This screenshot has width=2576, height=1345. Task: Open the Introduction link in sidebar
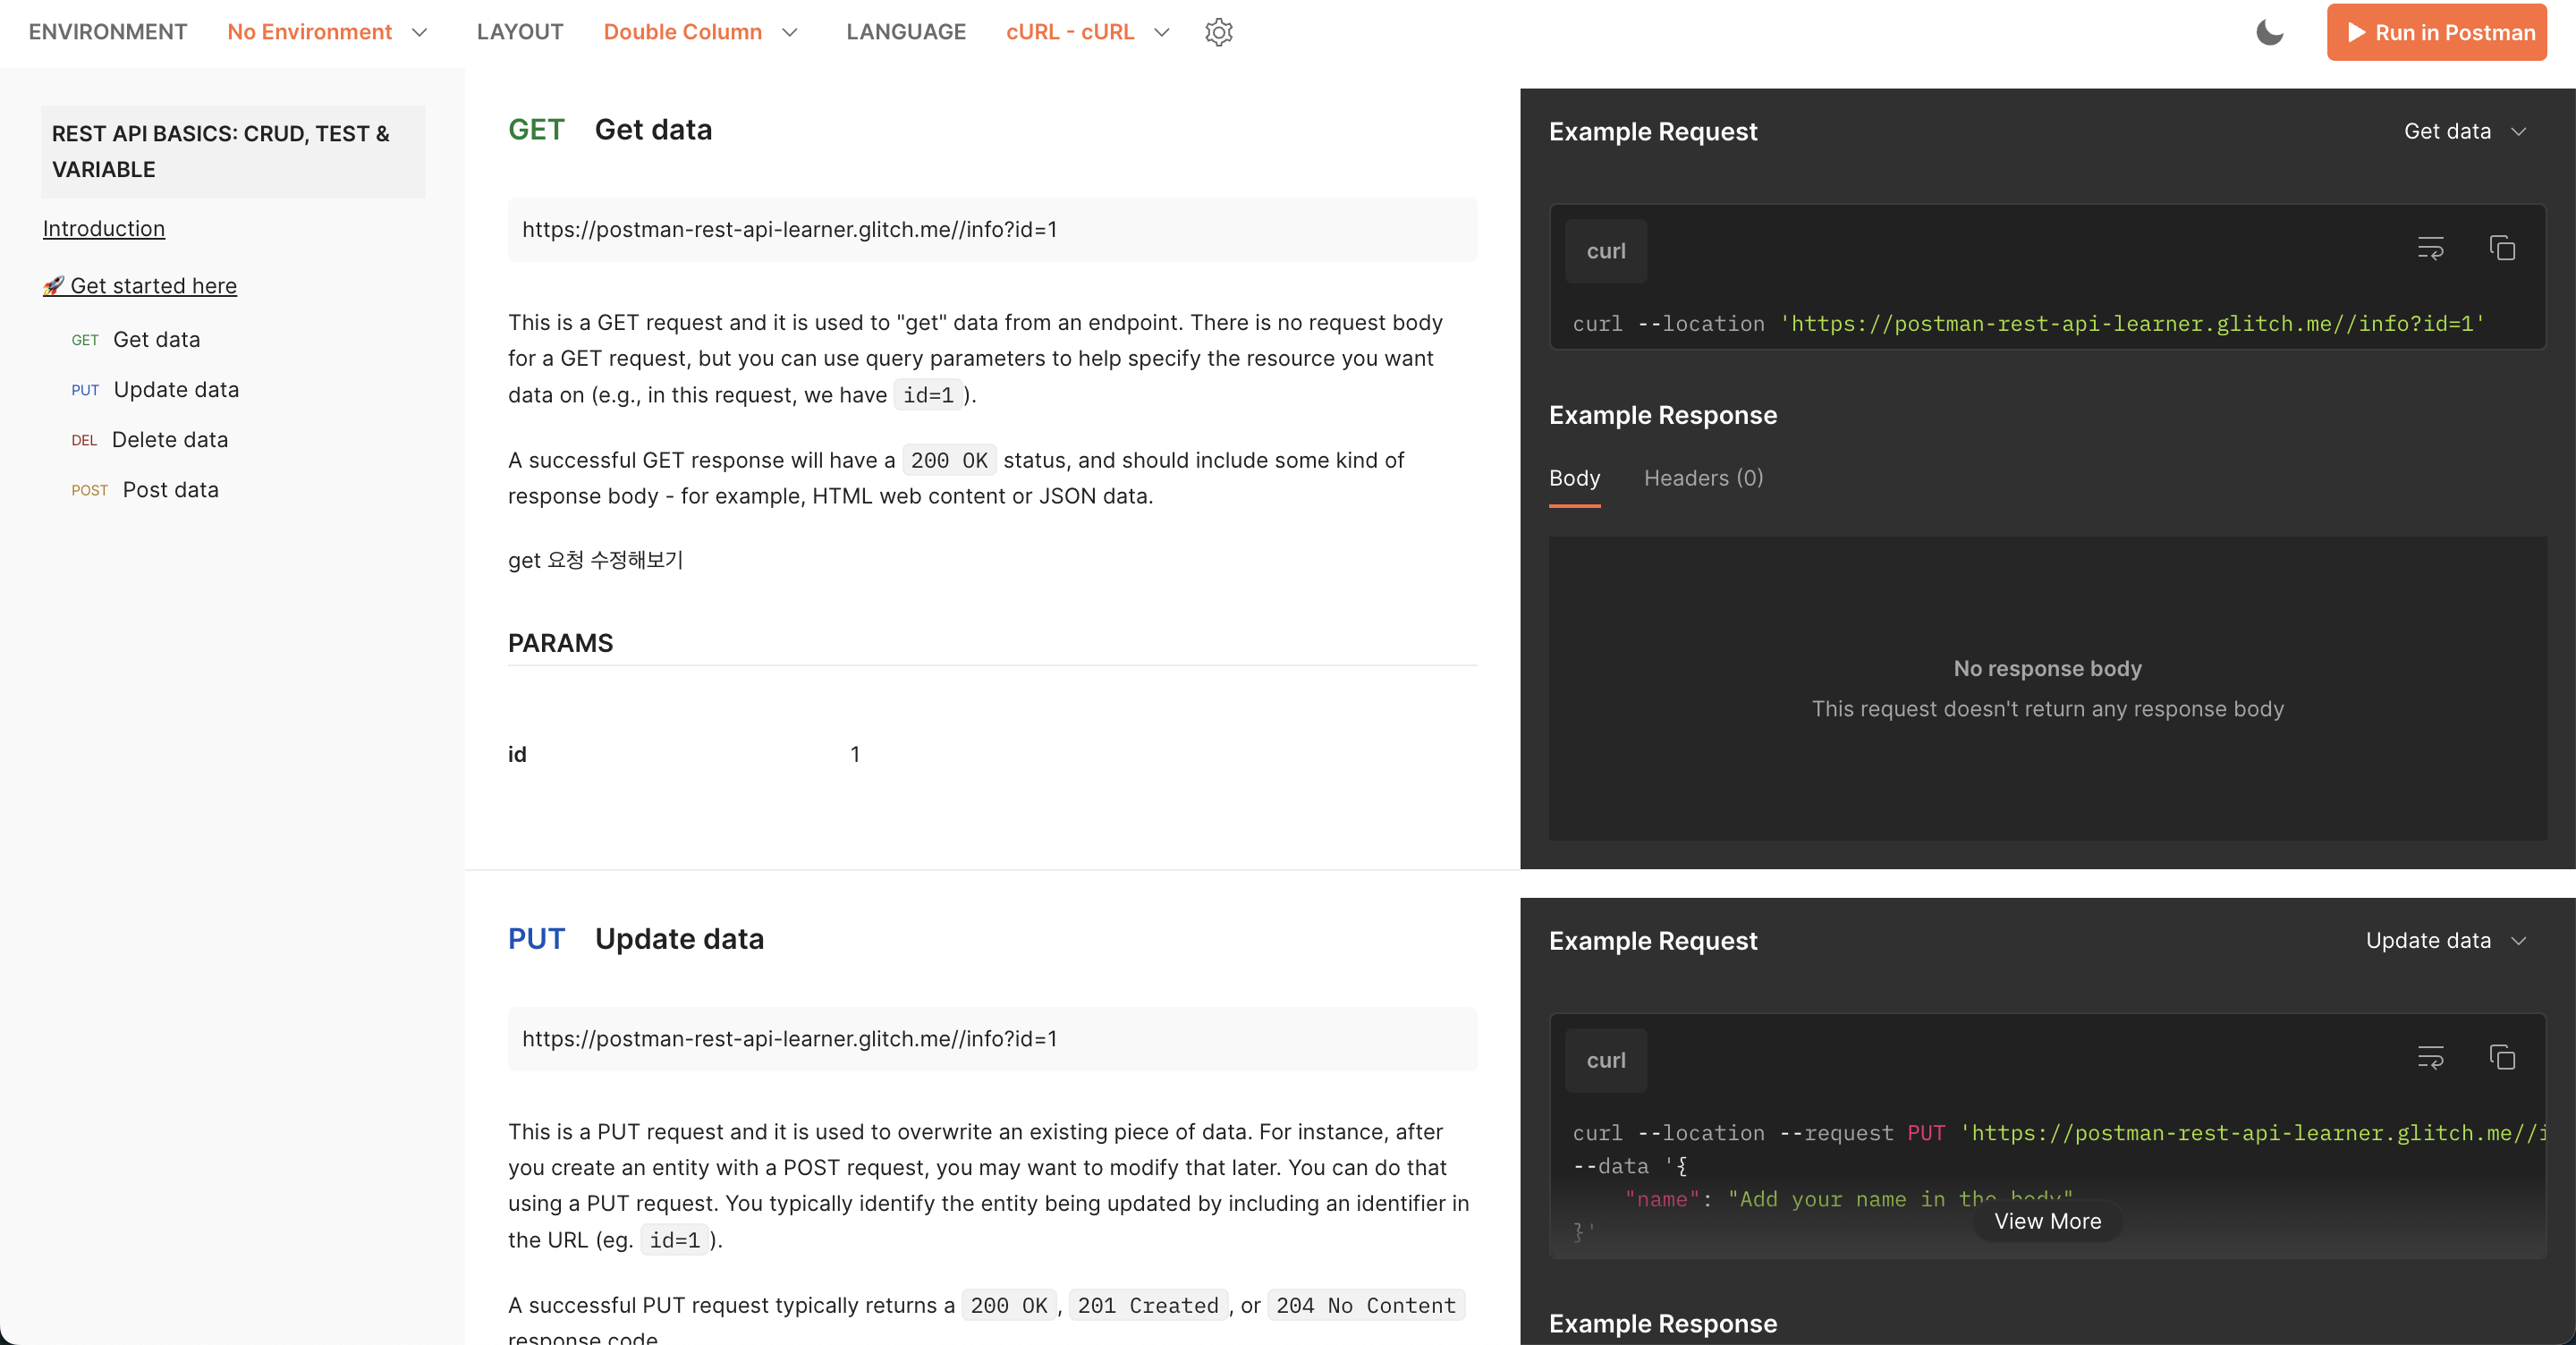pos(104,228)
